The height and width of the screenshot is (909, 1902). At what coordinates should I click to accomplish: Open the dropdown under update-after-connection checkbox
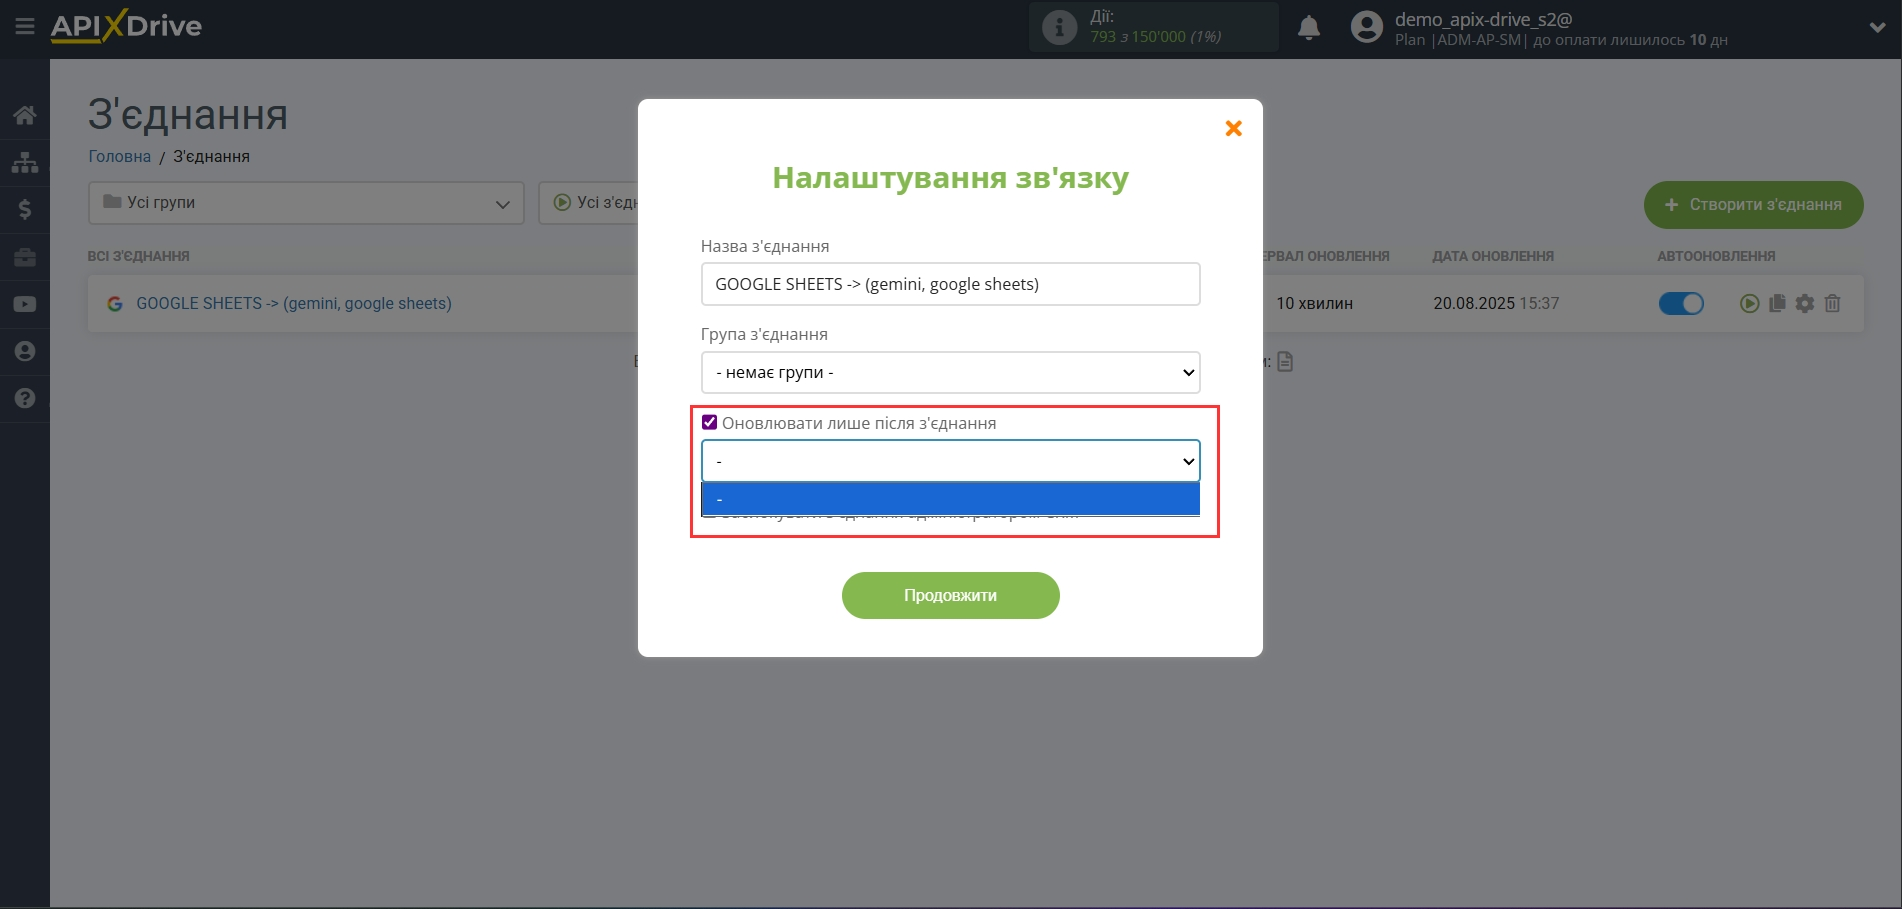pyautogui.click(x=950, y=461)
